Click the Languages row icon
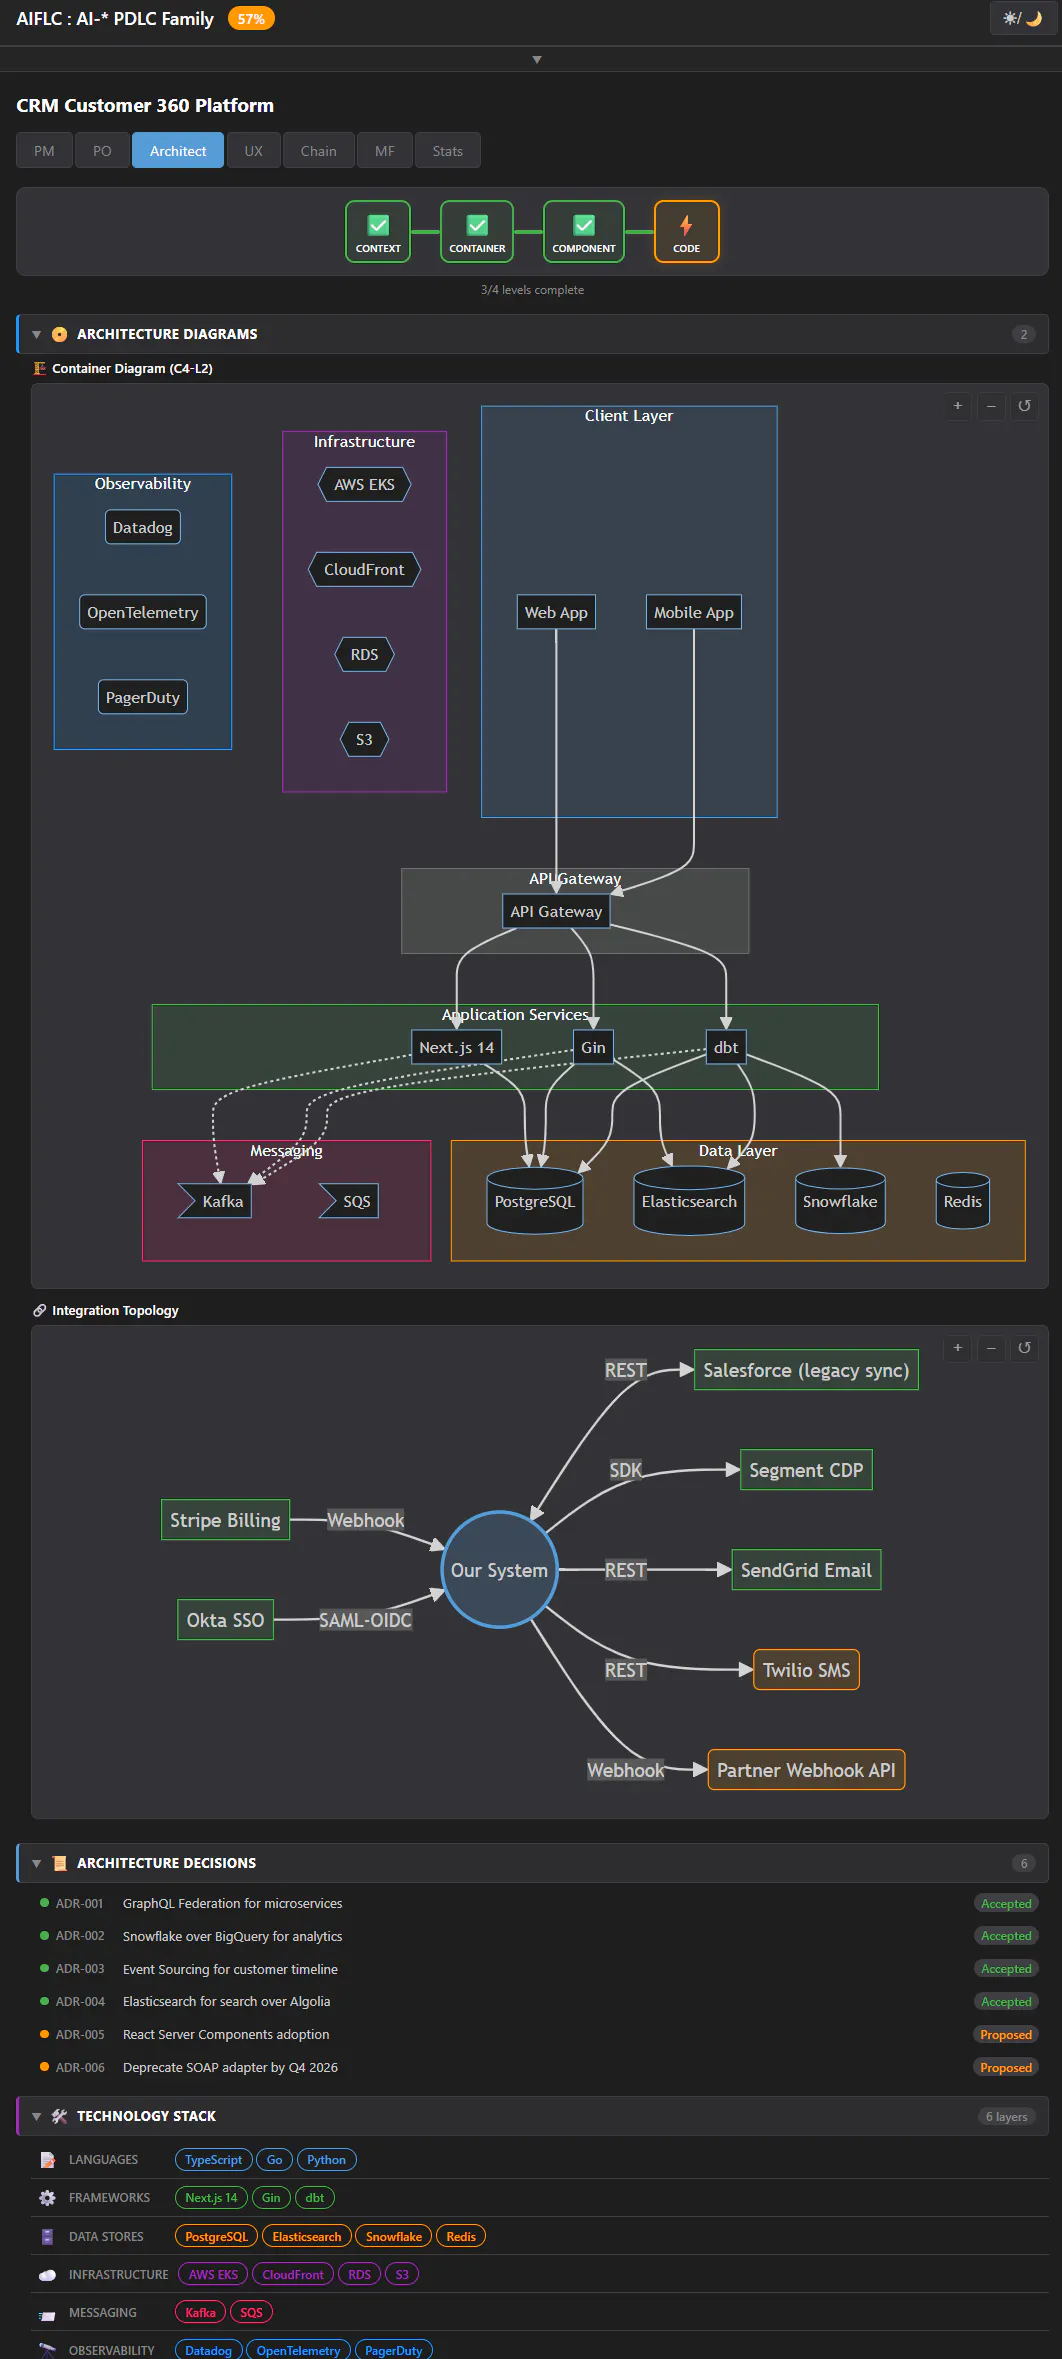 [x=47, y=2160]
